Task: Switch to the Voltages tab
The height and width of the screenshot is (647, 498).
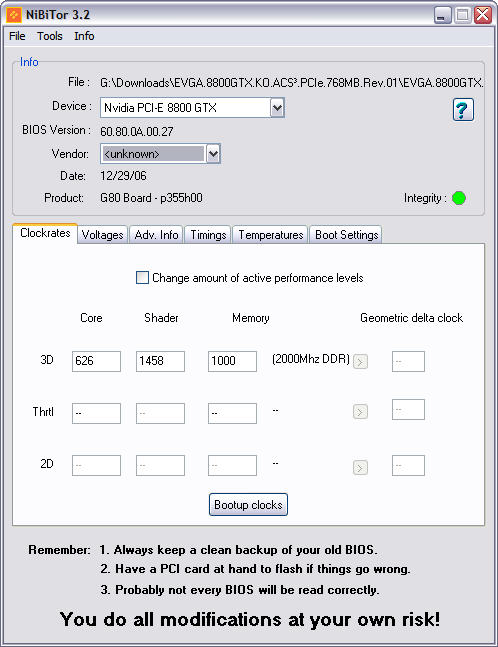Action: [102, 235]
